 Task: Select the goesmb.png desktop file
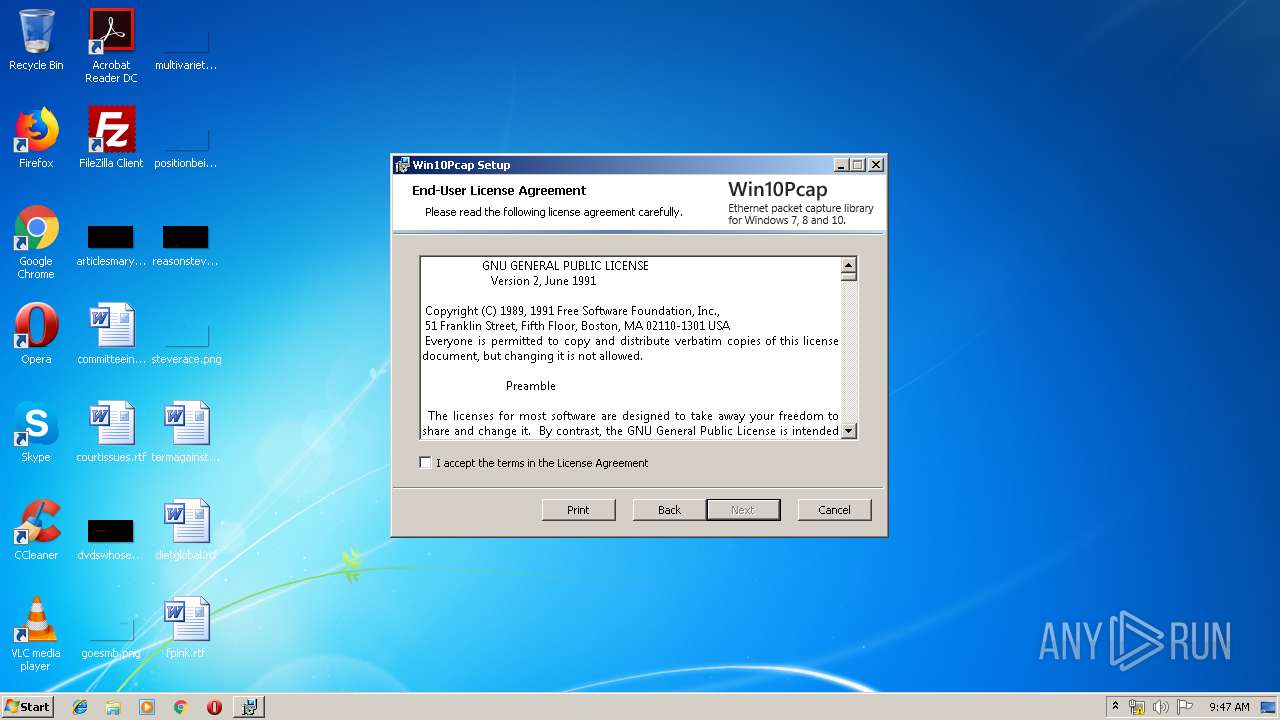pos(111,638)
